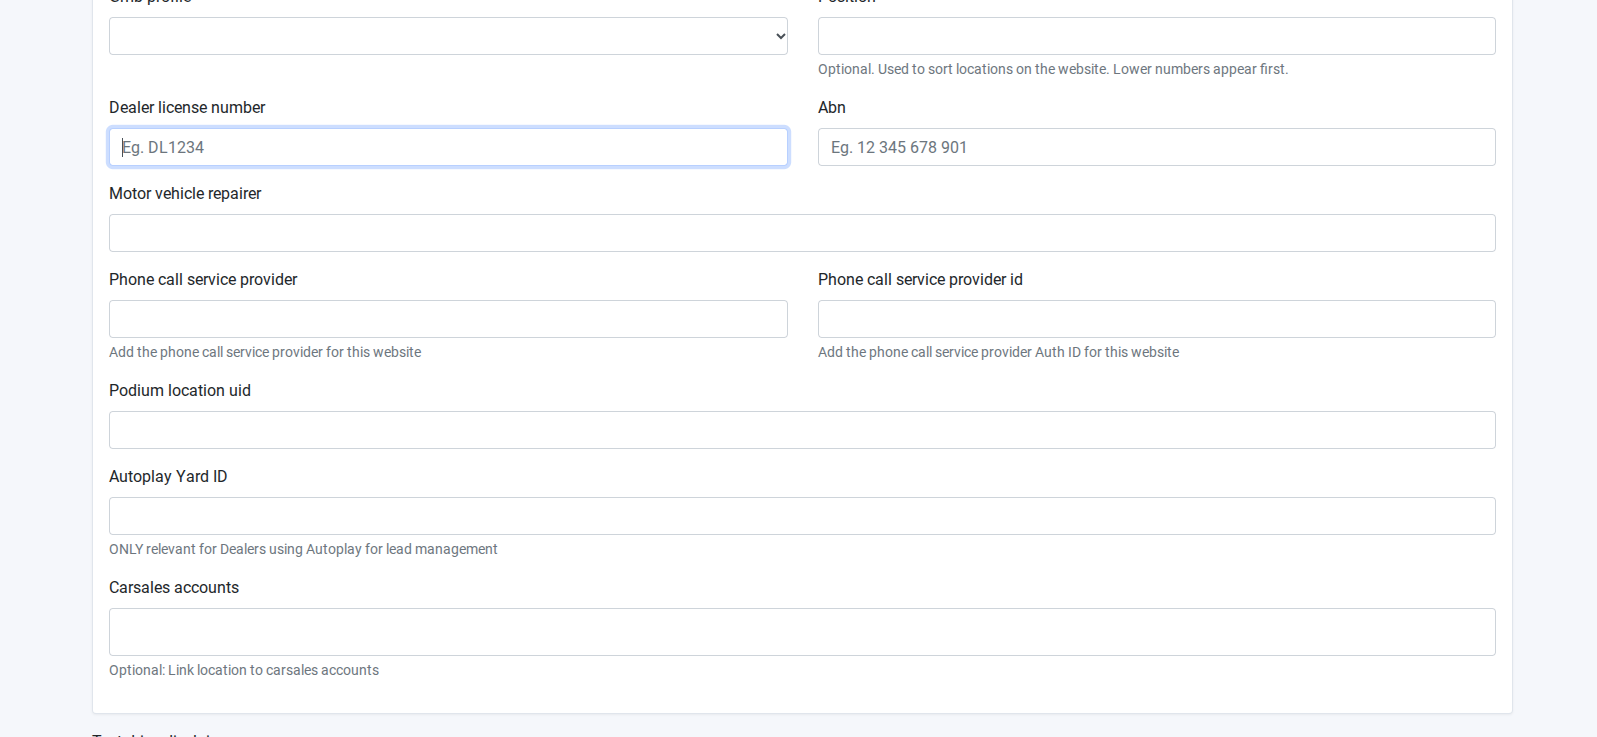Focus the Podium location uid input
The height and width of the screenshot is (737, 1597).
[802, 430]
